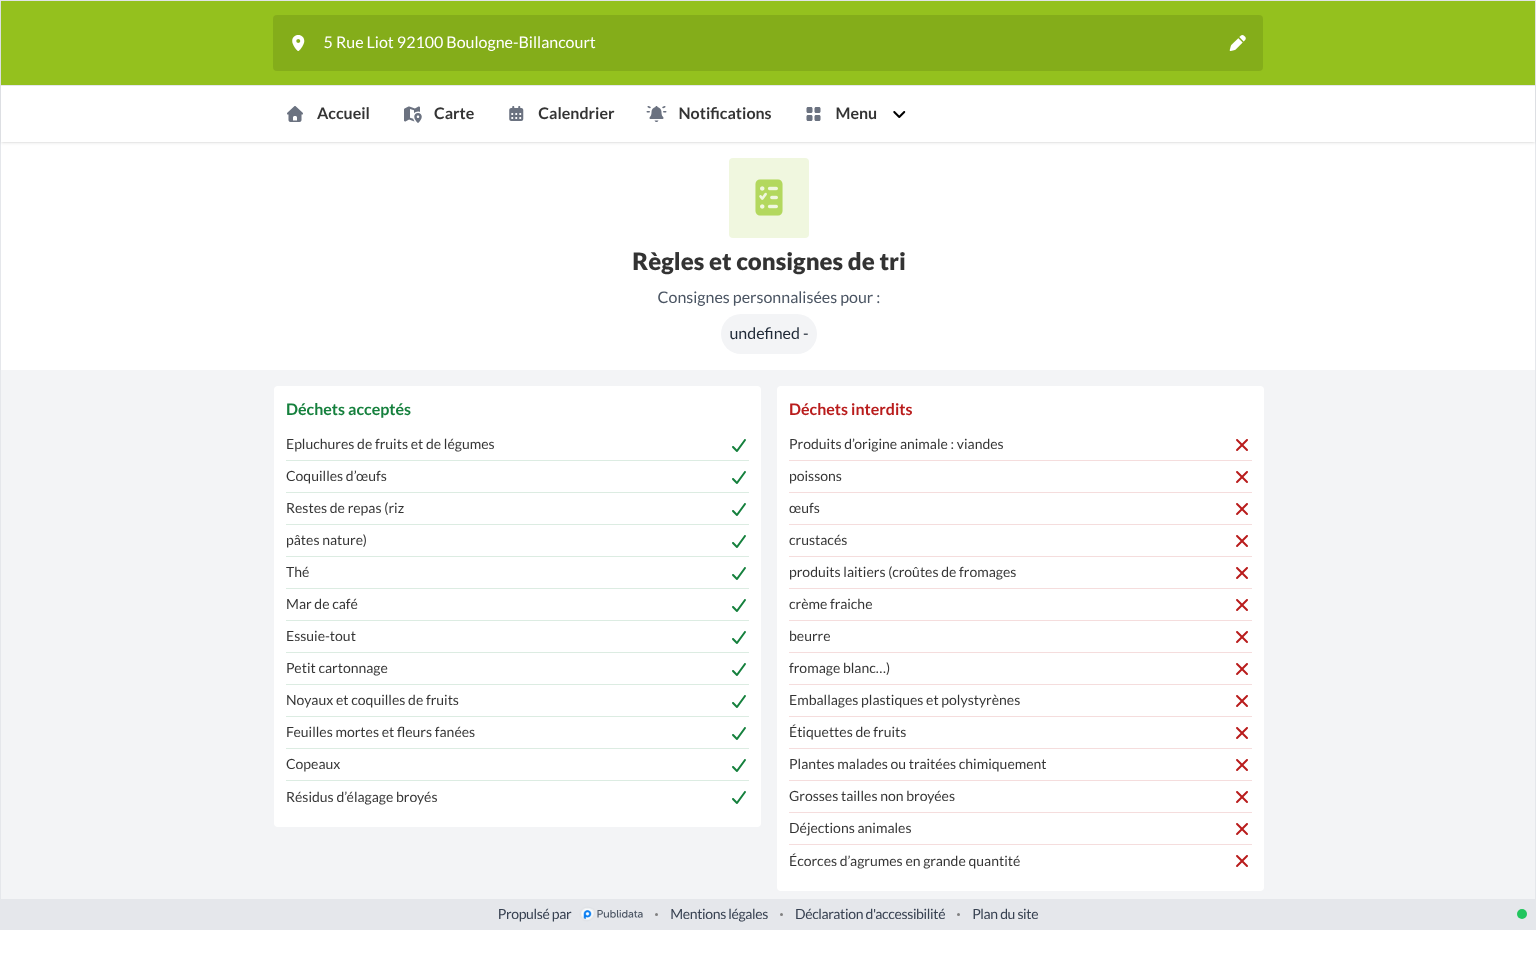Click red cross next to œufs
Screen dimensions: 1536x960
[1242, 509]
